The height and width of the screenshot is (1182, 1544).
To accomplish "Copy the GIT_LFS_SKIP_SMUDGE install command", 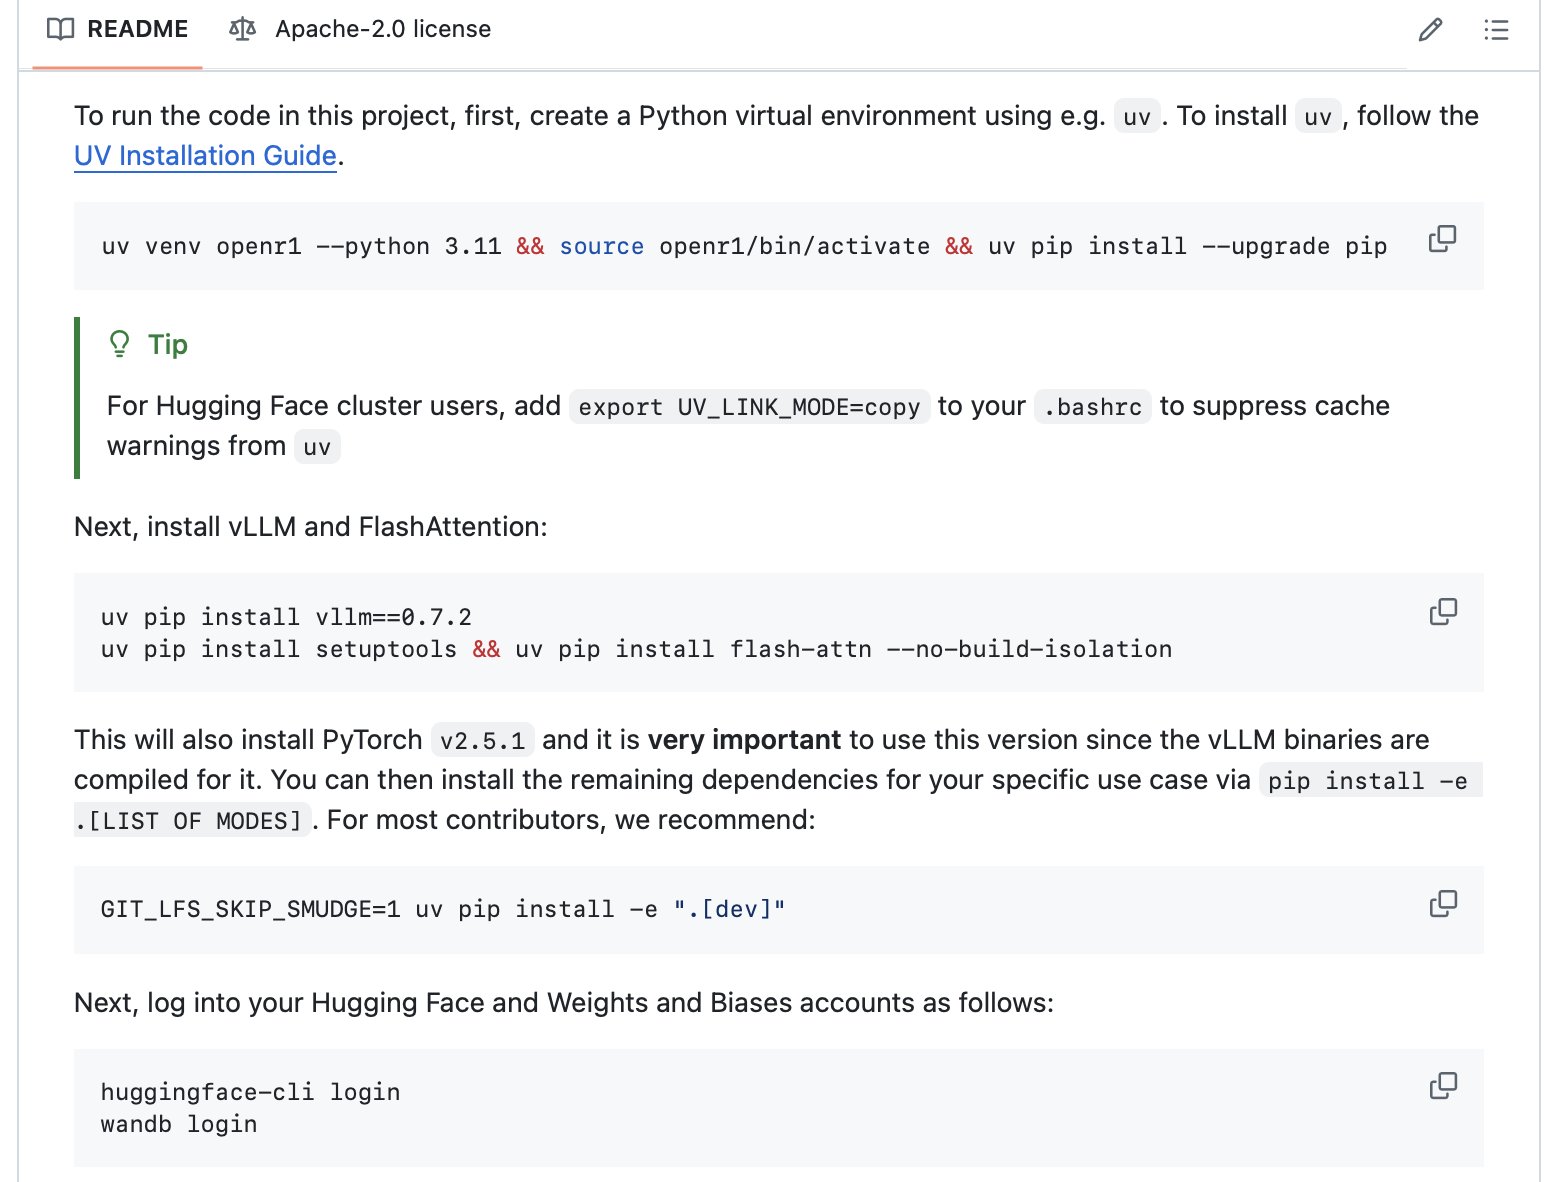I will click(x=1443, y=903).
